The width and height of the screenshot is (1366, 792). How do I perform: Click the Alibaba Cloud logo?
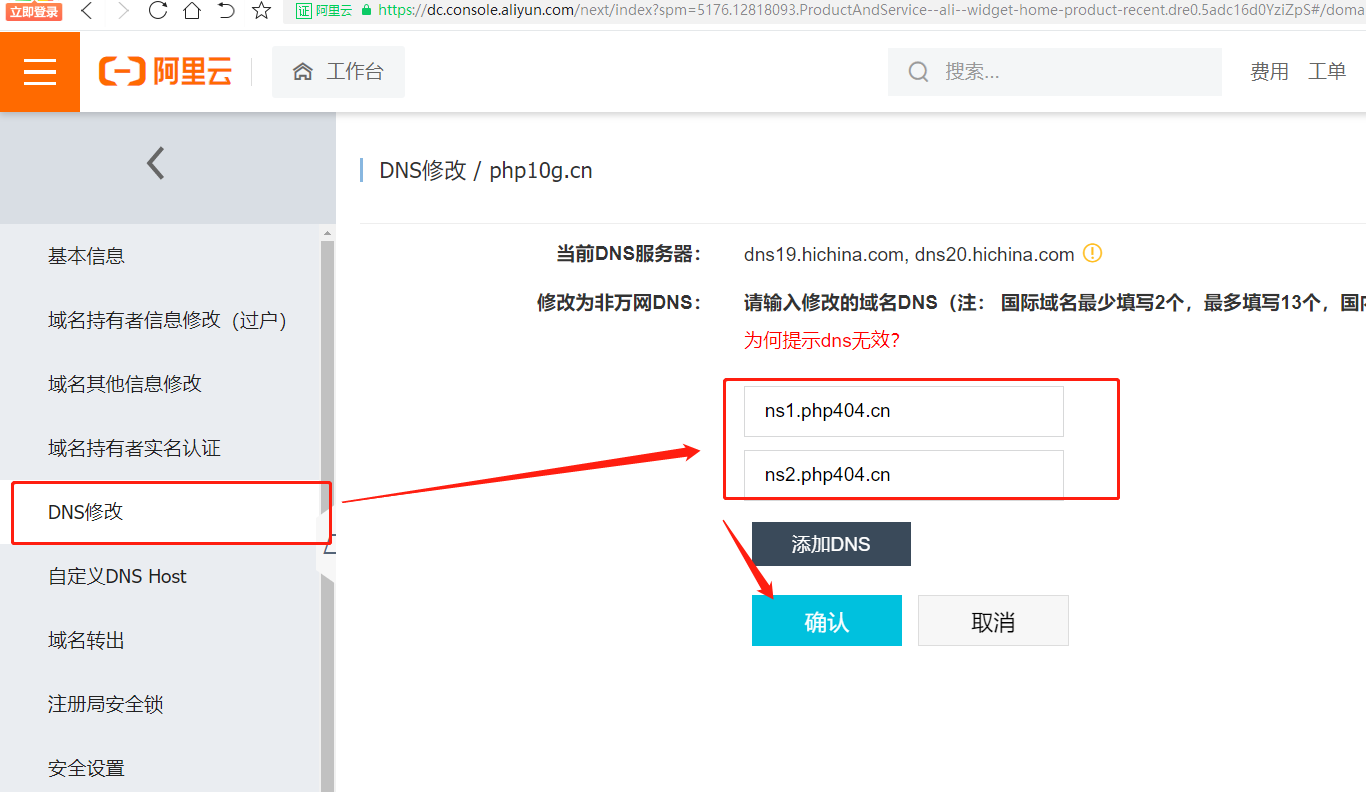[165, 72]
